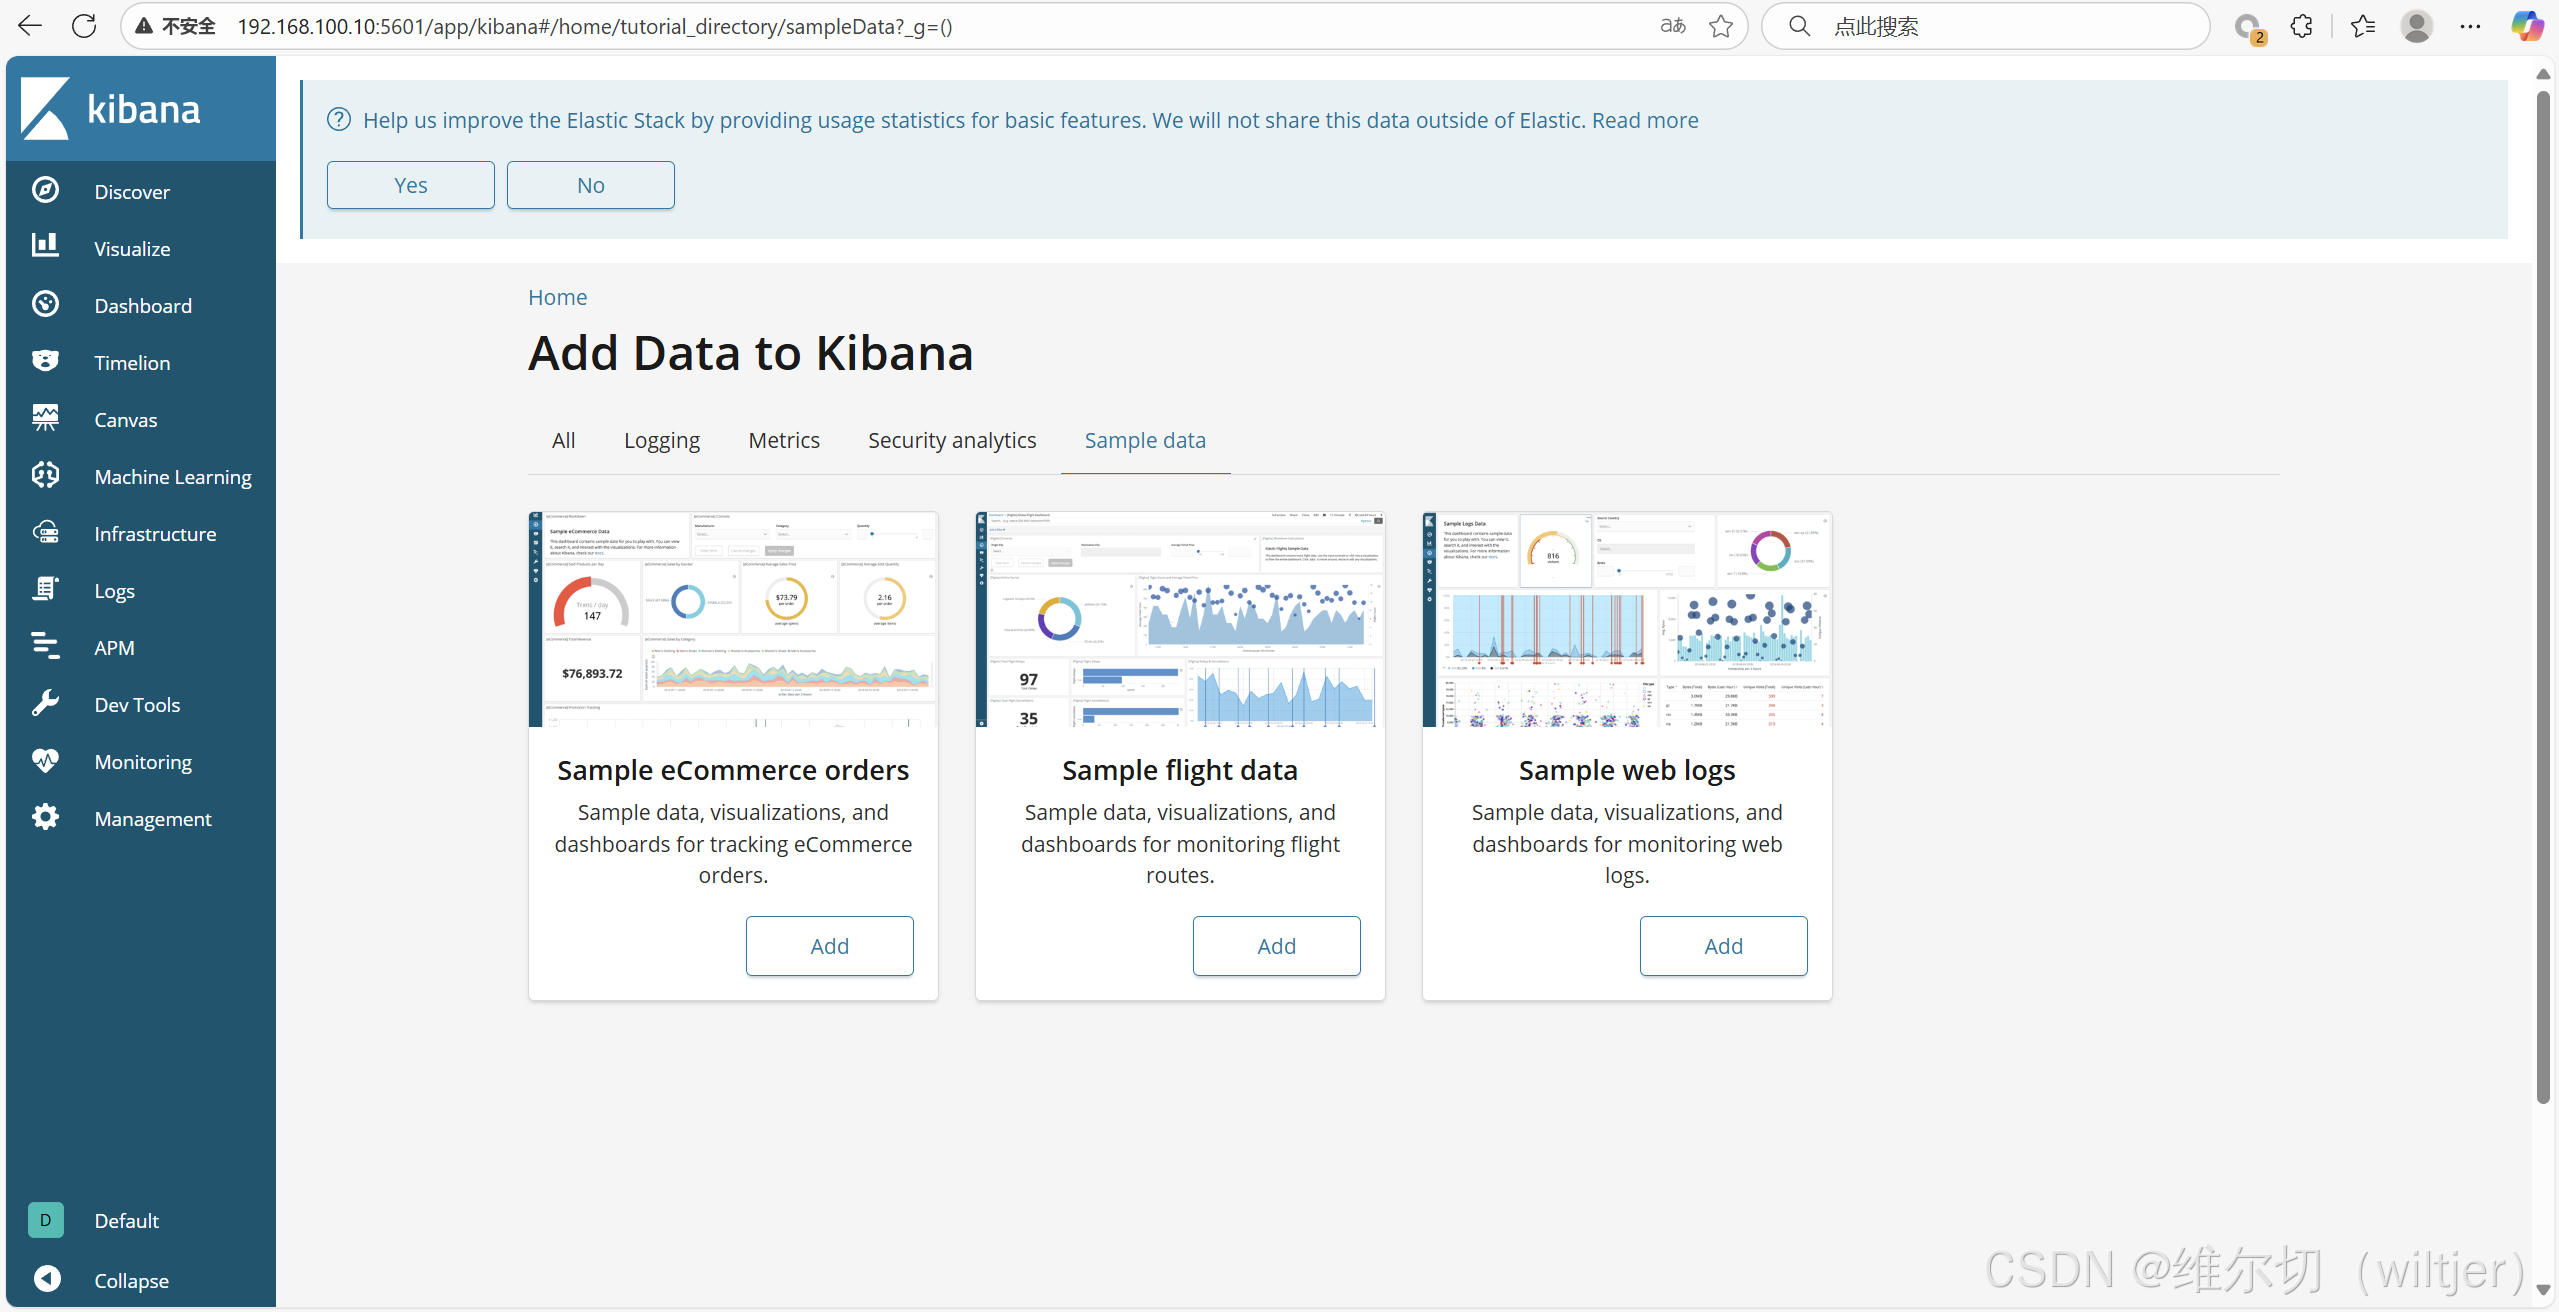Open the Timelion icon in sidebar
This screenshot has height=1312, width=2559.
[45, 361]
